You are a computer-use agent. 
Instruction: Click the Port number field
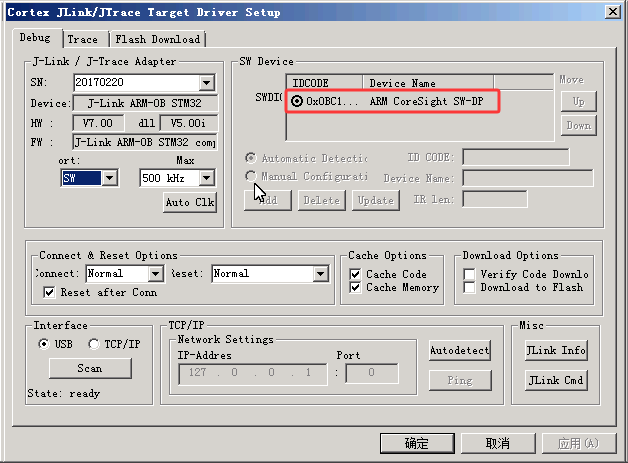click(x=372, y=374)
